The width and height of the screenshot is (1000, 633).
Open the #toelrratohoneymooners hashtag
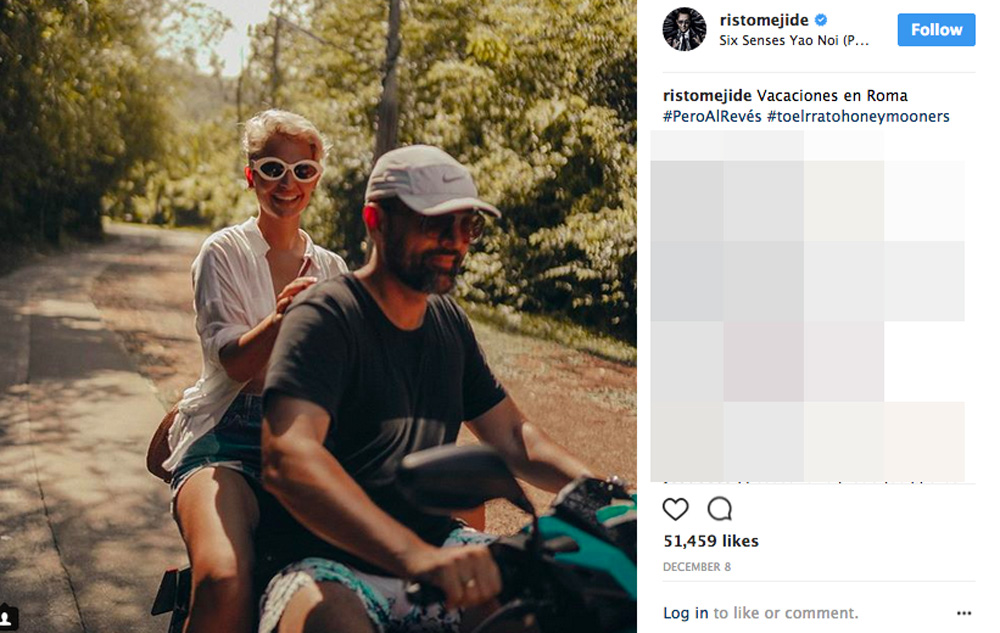coord(858,117)
